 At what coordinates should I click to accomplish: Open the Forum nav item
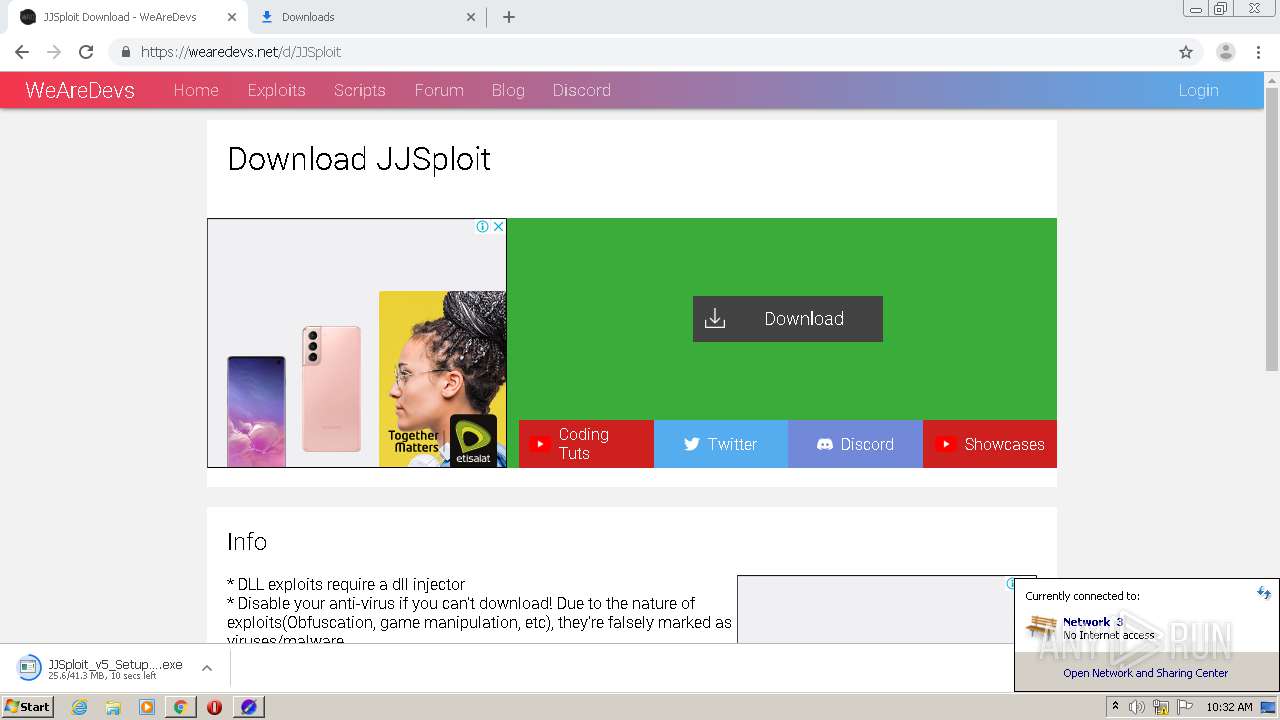coord(439,90)
